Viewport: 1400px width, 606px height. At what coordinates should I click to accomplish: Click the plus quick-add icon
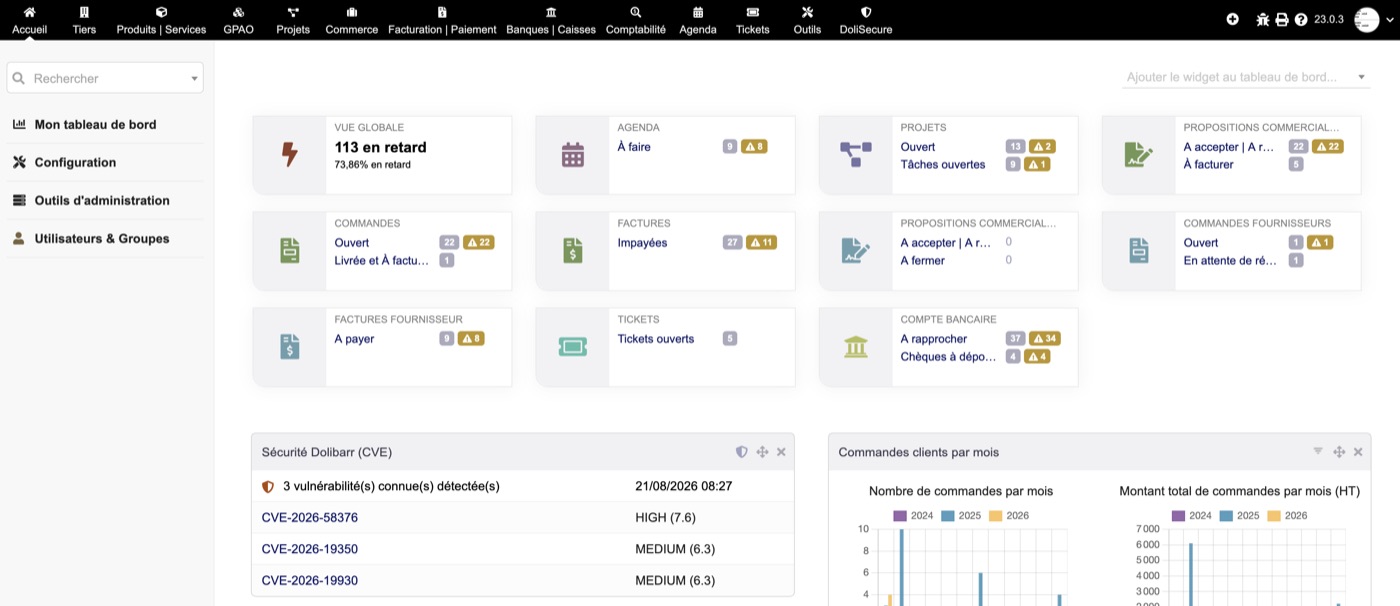coord(1232,19)
